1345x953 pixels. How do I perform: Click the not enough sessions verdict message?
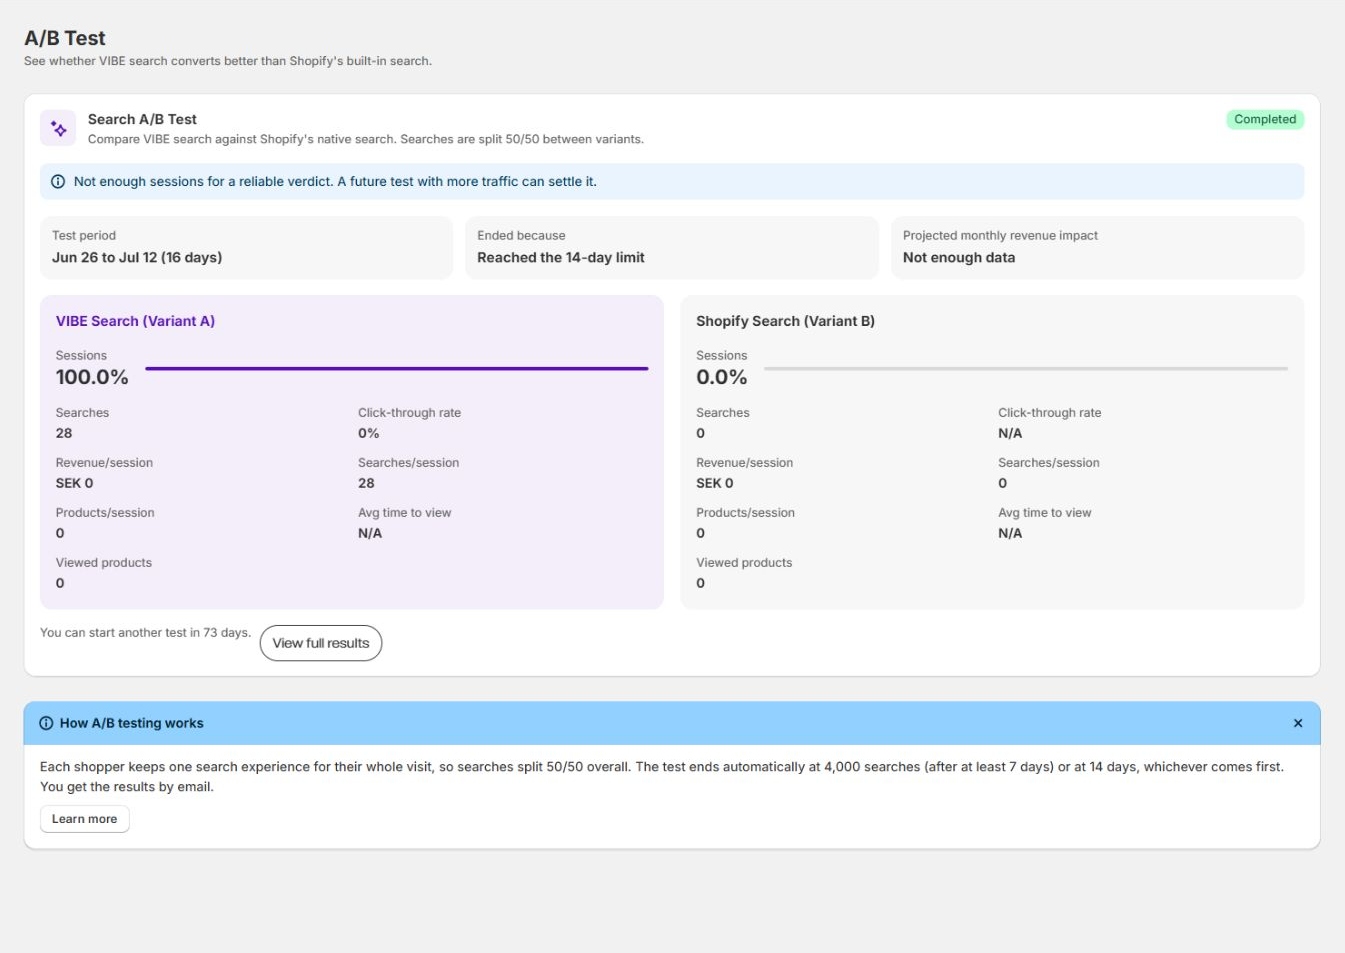click(335, 182)
